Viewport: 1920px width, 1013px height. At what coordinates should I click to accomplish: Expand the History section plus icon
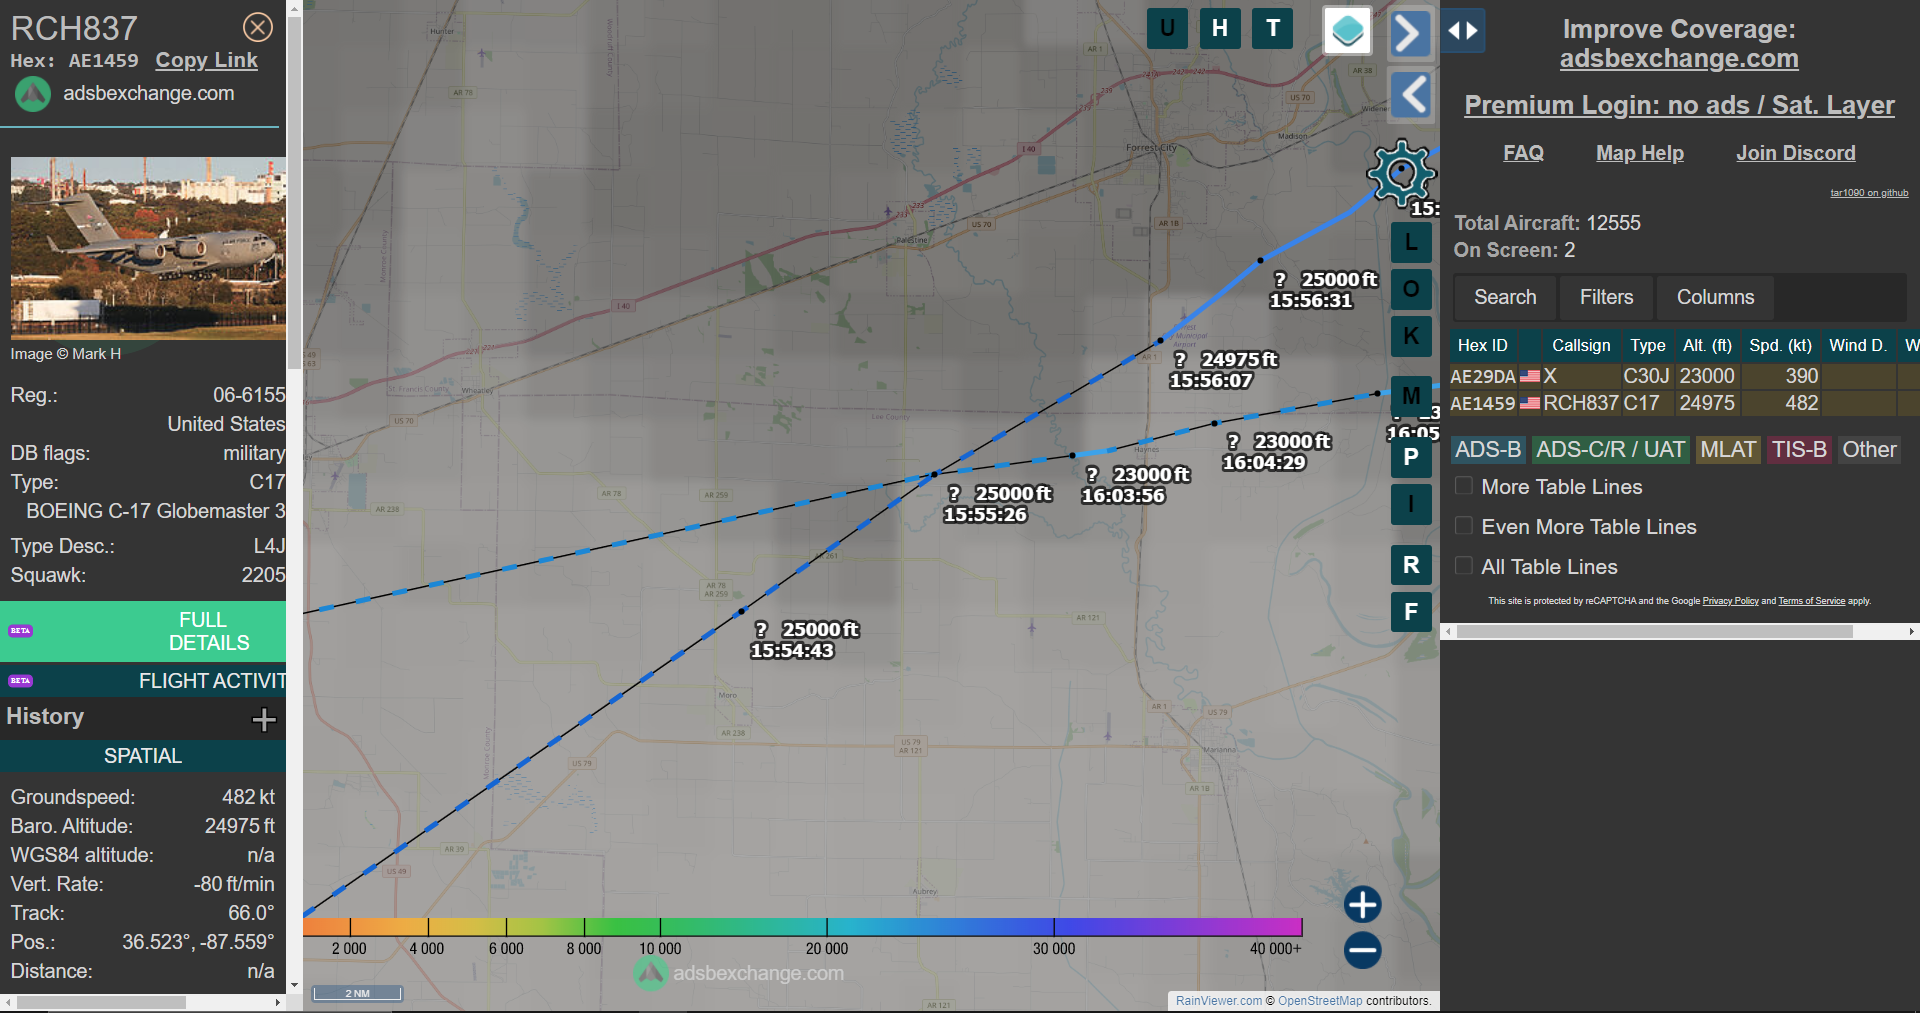pyautogui.click(x=264, y=719)
